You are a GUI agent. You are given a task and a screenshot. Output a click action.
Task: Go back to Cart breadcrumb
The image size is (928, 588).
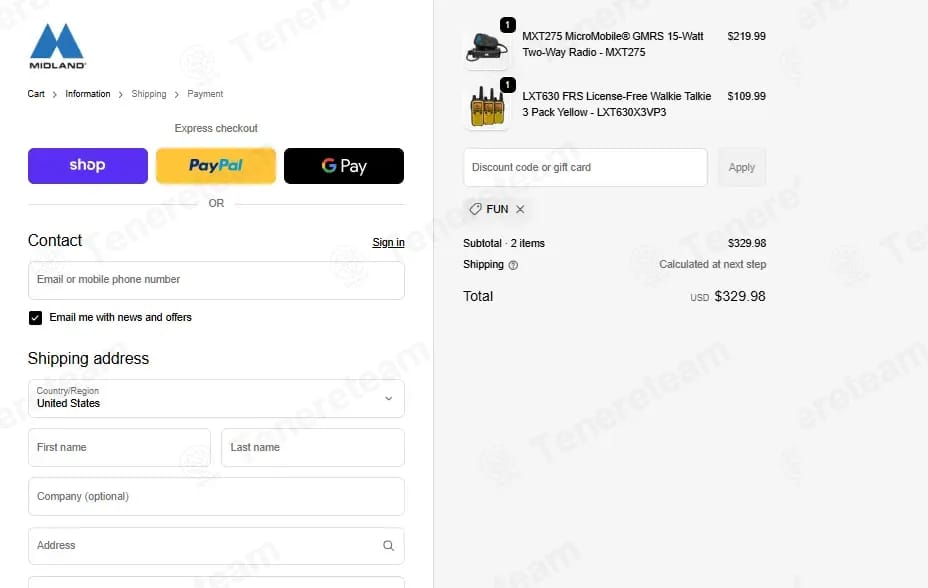pos(36,94)
